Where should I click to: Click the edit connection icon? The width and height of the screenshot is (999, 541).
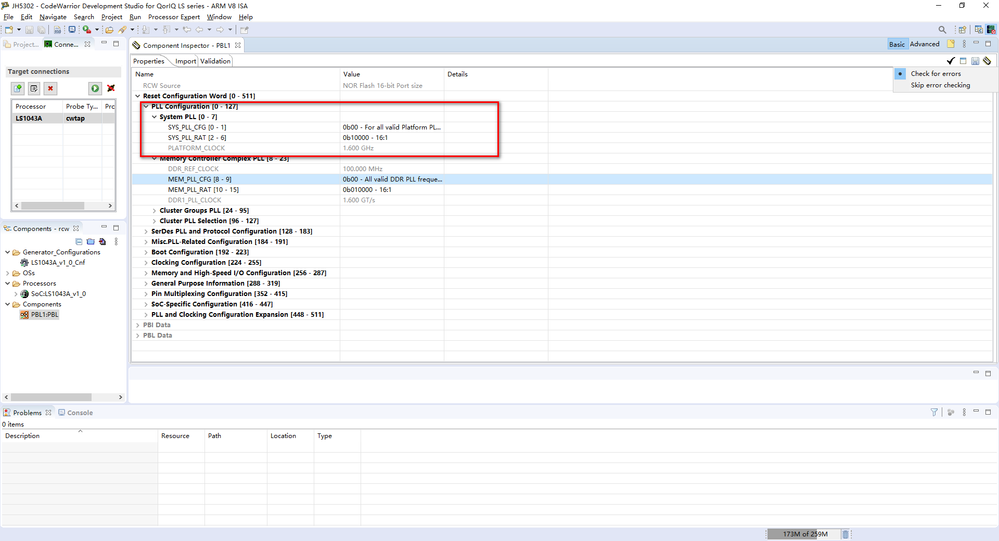(x=34, y=88)
